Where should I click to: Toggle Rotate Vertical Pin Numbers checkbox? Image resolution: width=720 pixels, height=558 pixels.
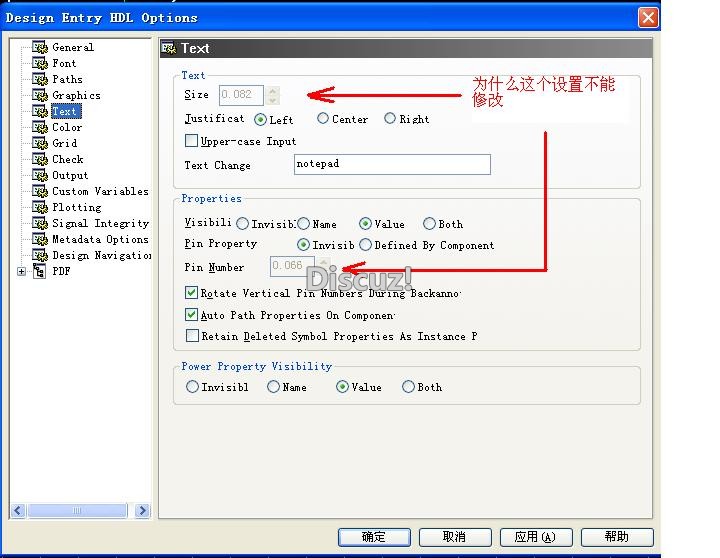pyautogui.click(x=191, y=293)
